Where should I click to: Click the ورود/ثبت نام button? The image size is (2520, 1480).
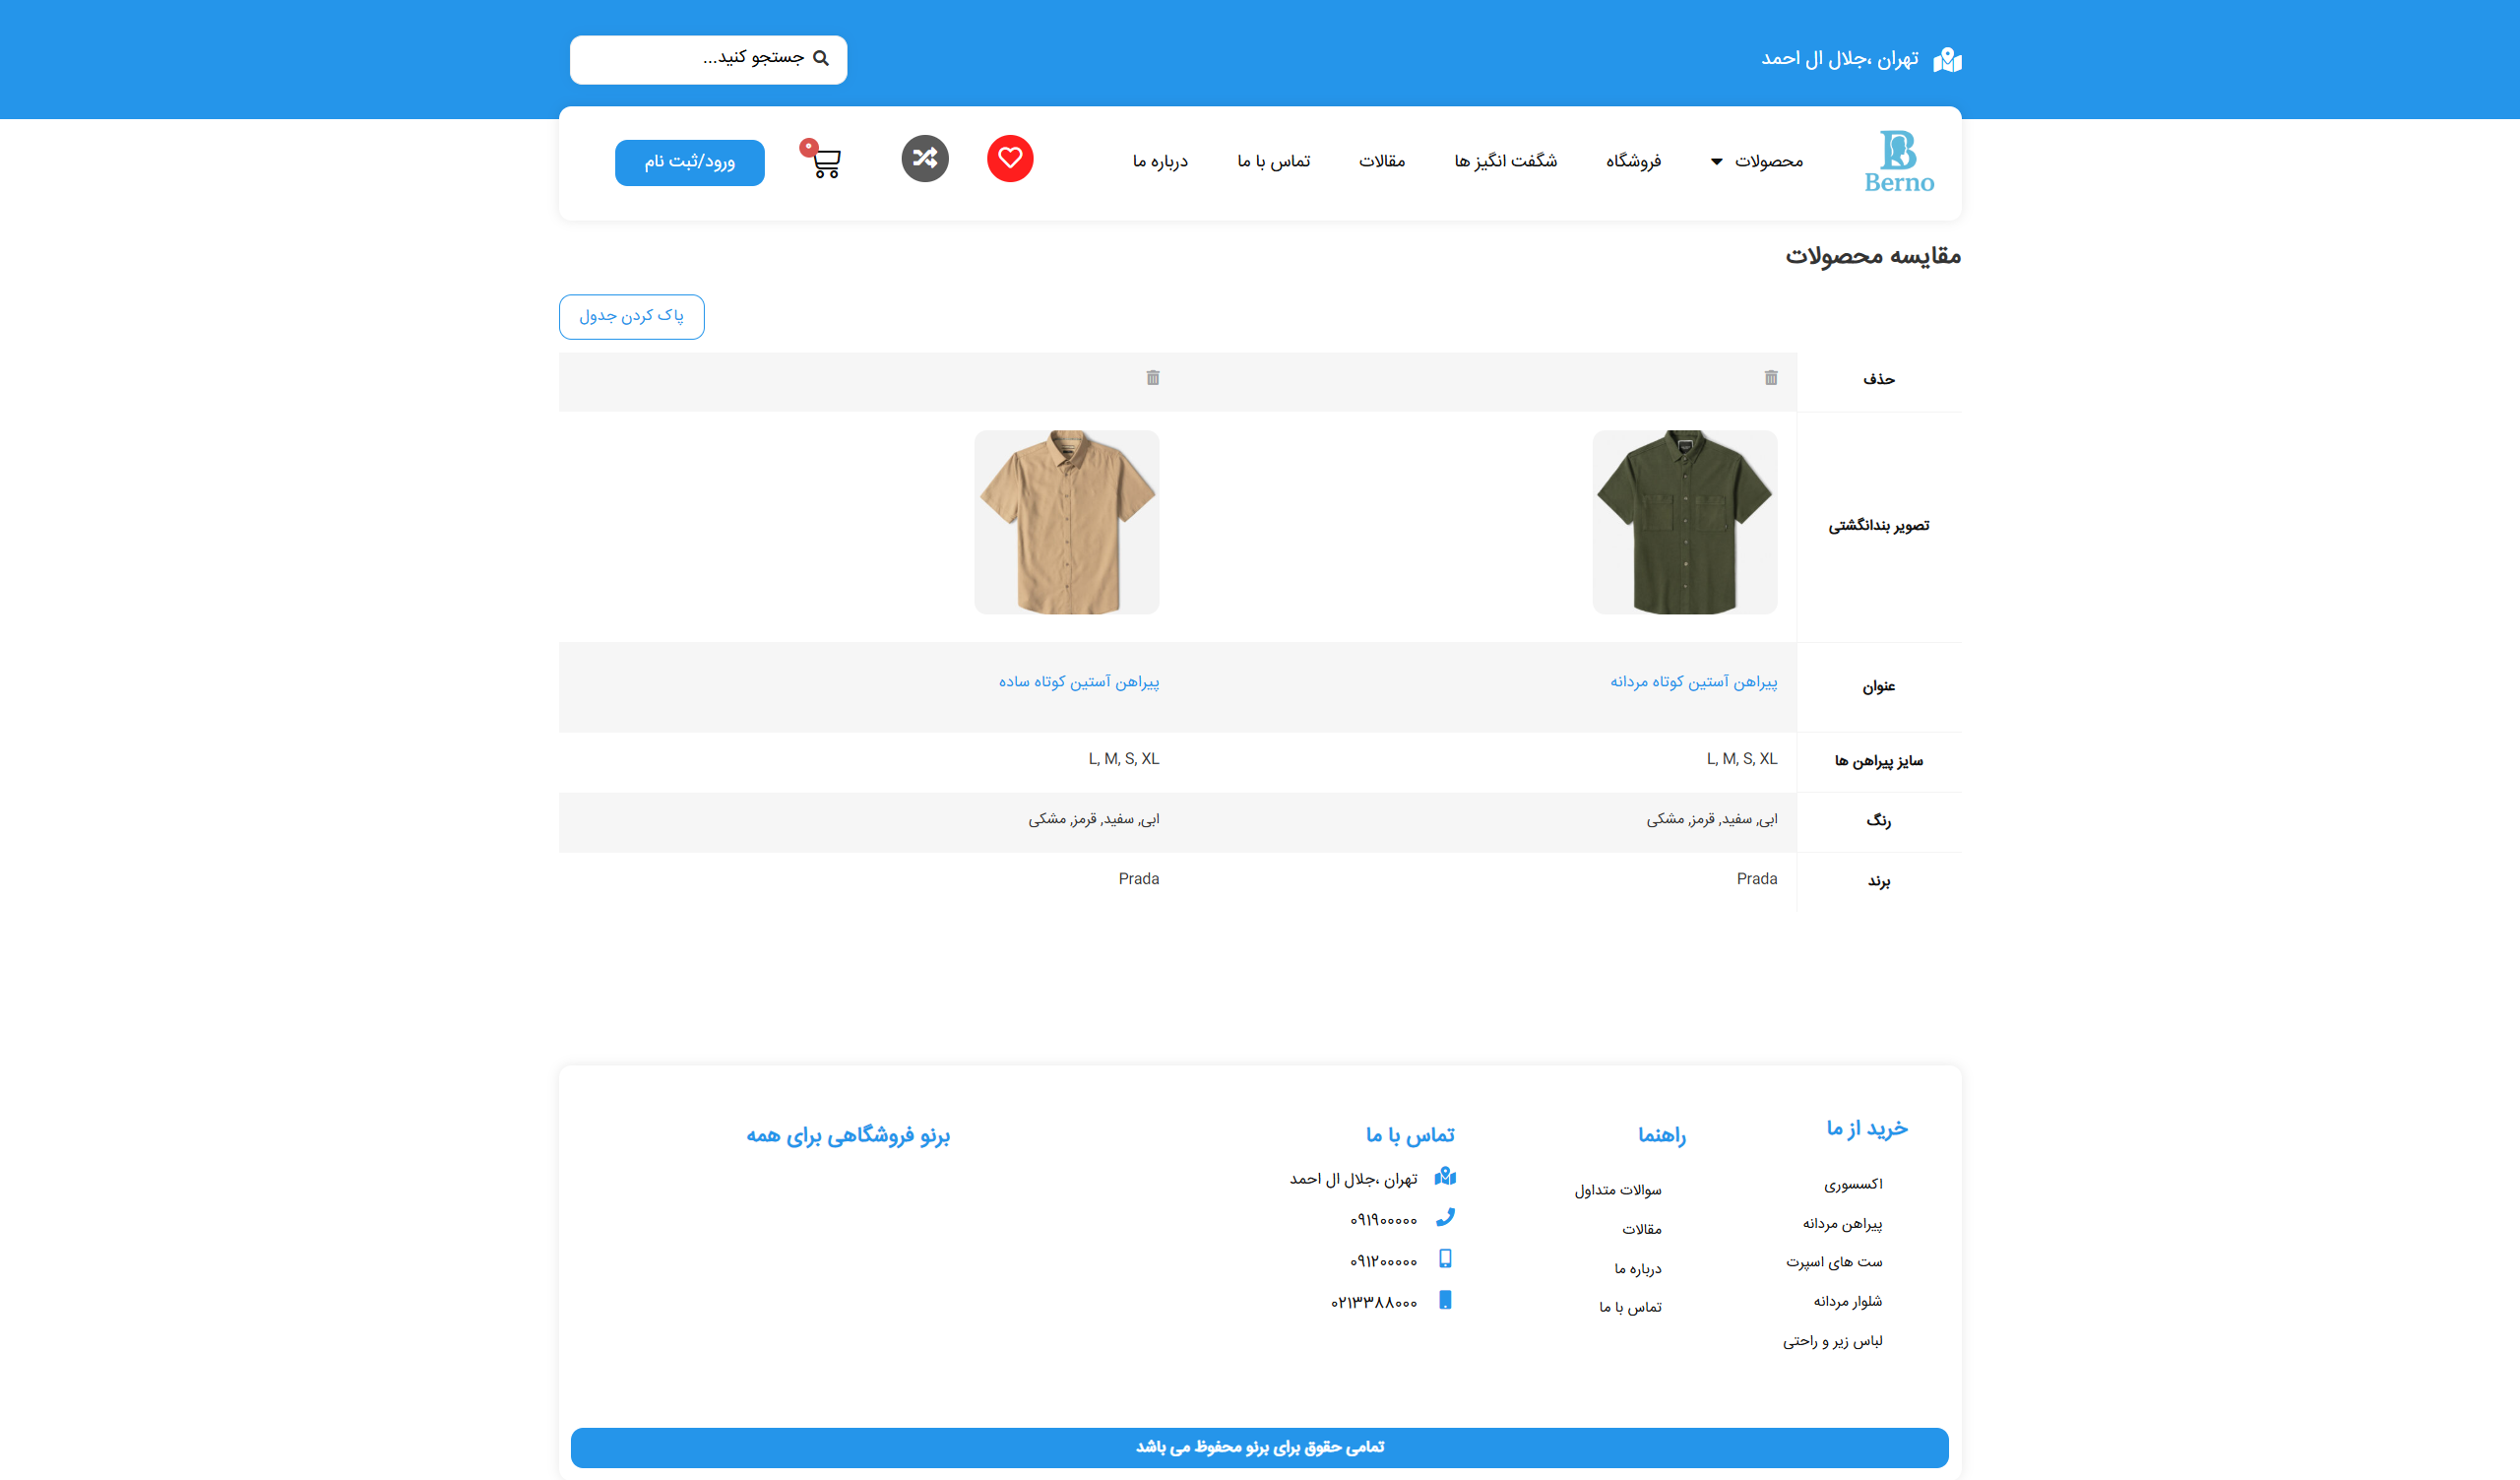click(689, 162)
